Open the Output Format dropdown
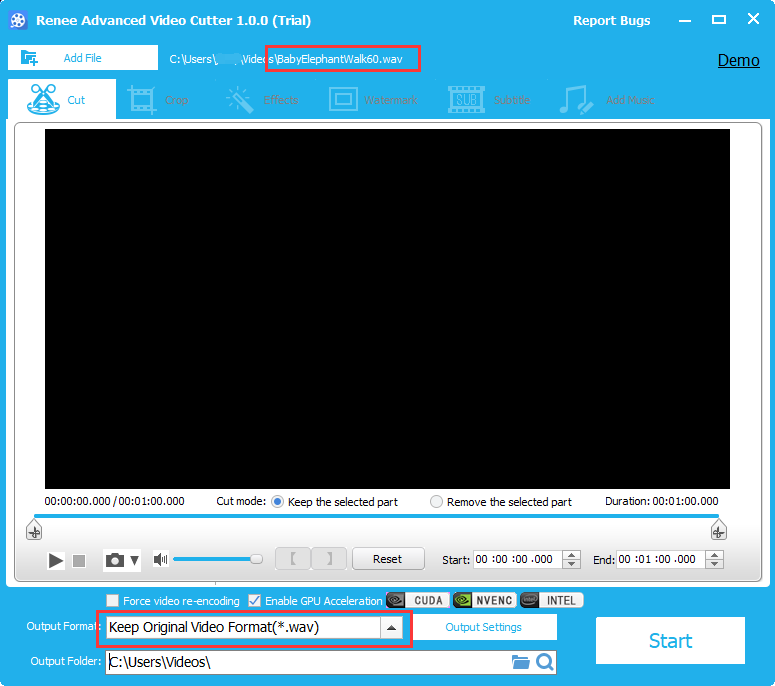Screen dimensions: 775x686 click(x=392, y=628)
